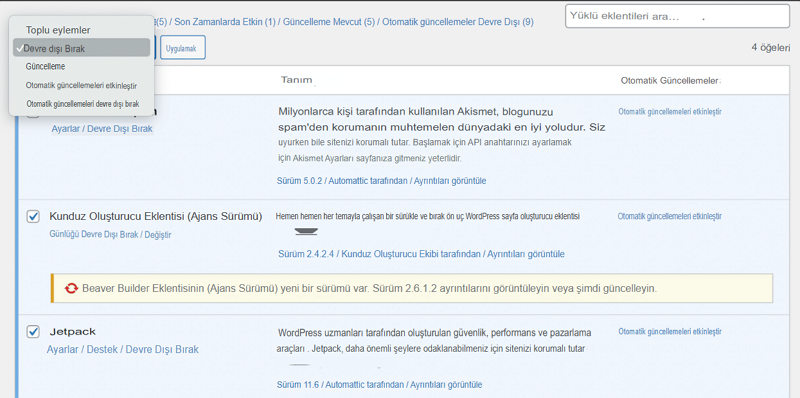Choose 'Devre dışı Bırak' bulk action option

click(x=82, y=48)
